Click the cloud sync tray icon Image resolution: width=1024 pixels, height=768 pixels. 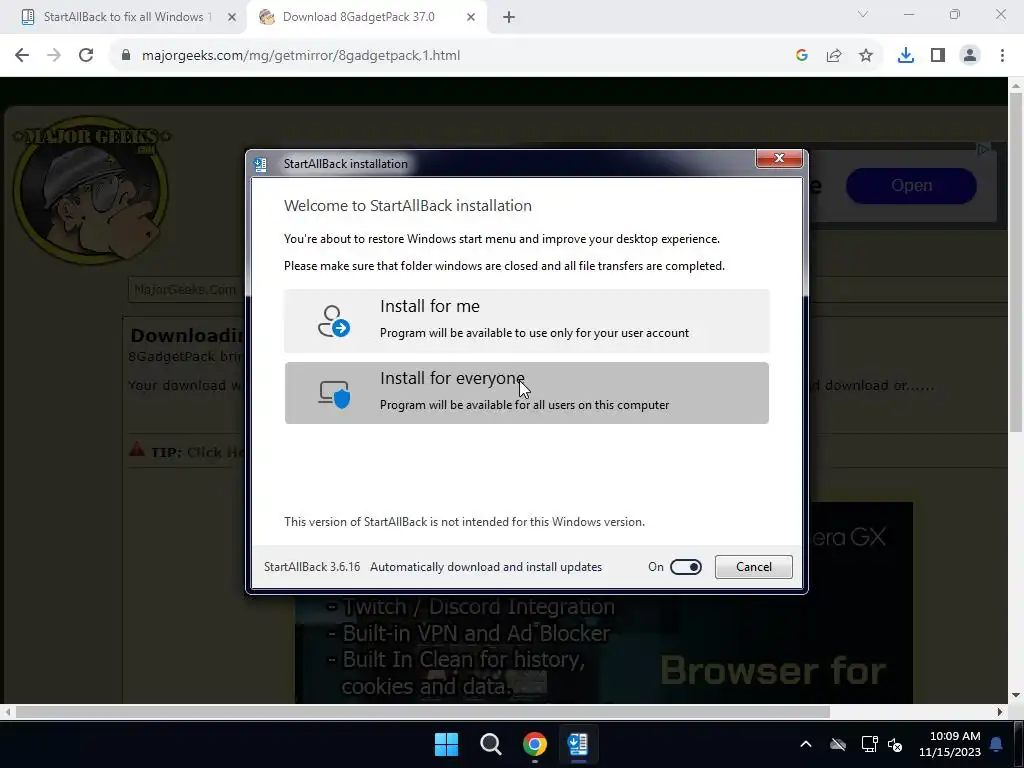coord(838,744)
